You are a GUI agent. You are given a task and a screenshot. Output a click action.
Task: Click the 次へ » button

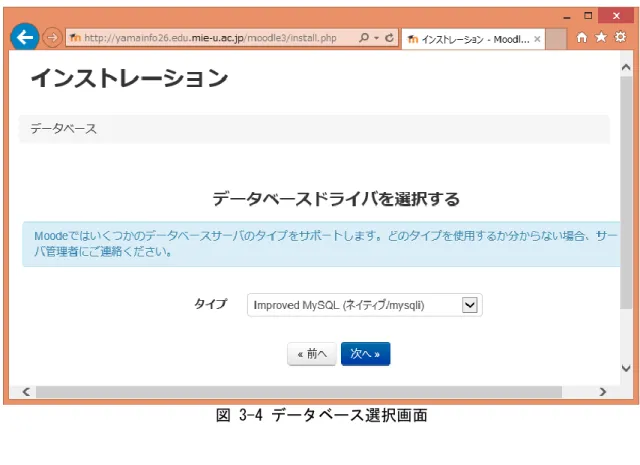[365, 354]
